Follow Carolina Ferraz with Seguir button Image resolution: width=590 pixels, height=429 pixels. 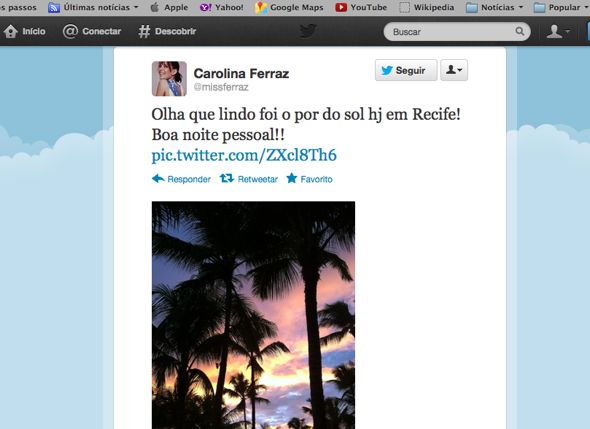406,70
